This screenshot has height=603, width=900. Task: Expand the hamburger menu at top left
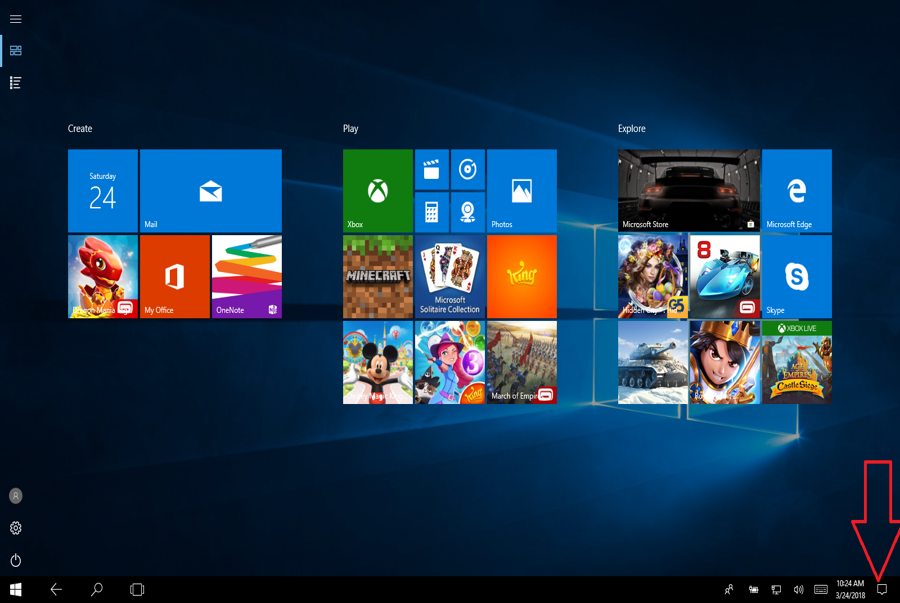(x=15, y=19)
